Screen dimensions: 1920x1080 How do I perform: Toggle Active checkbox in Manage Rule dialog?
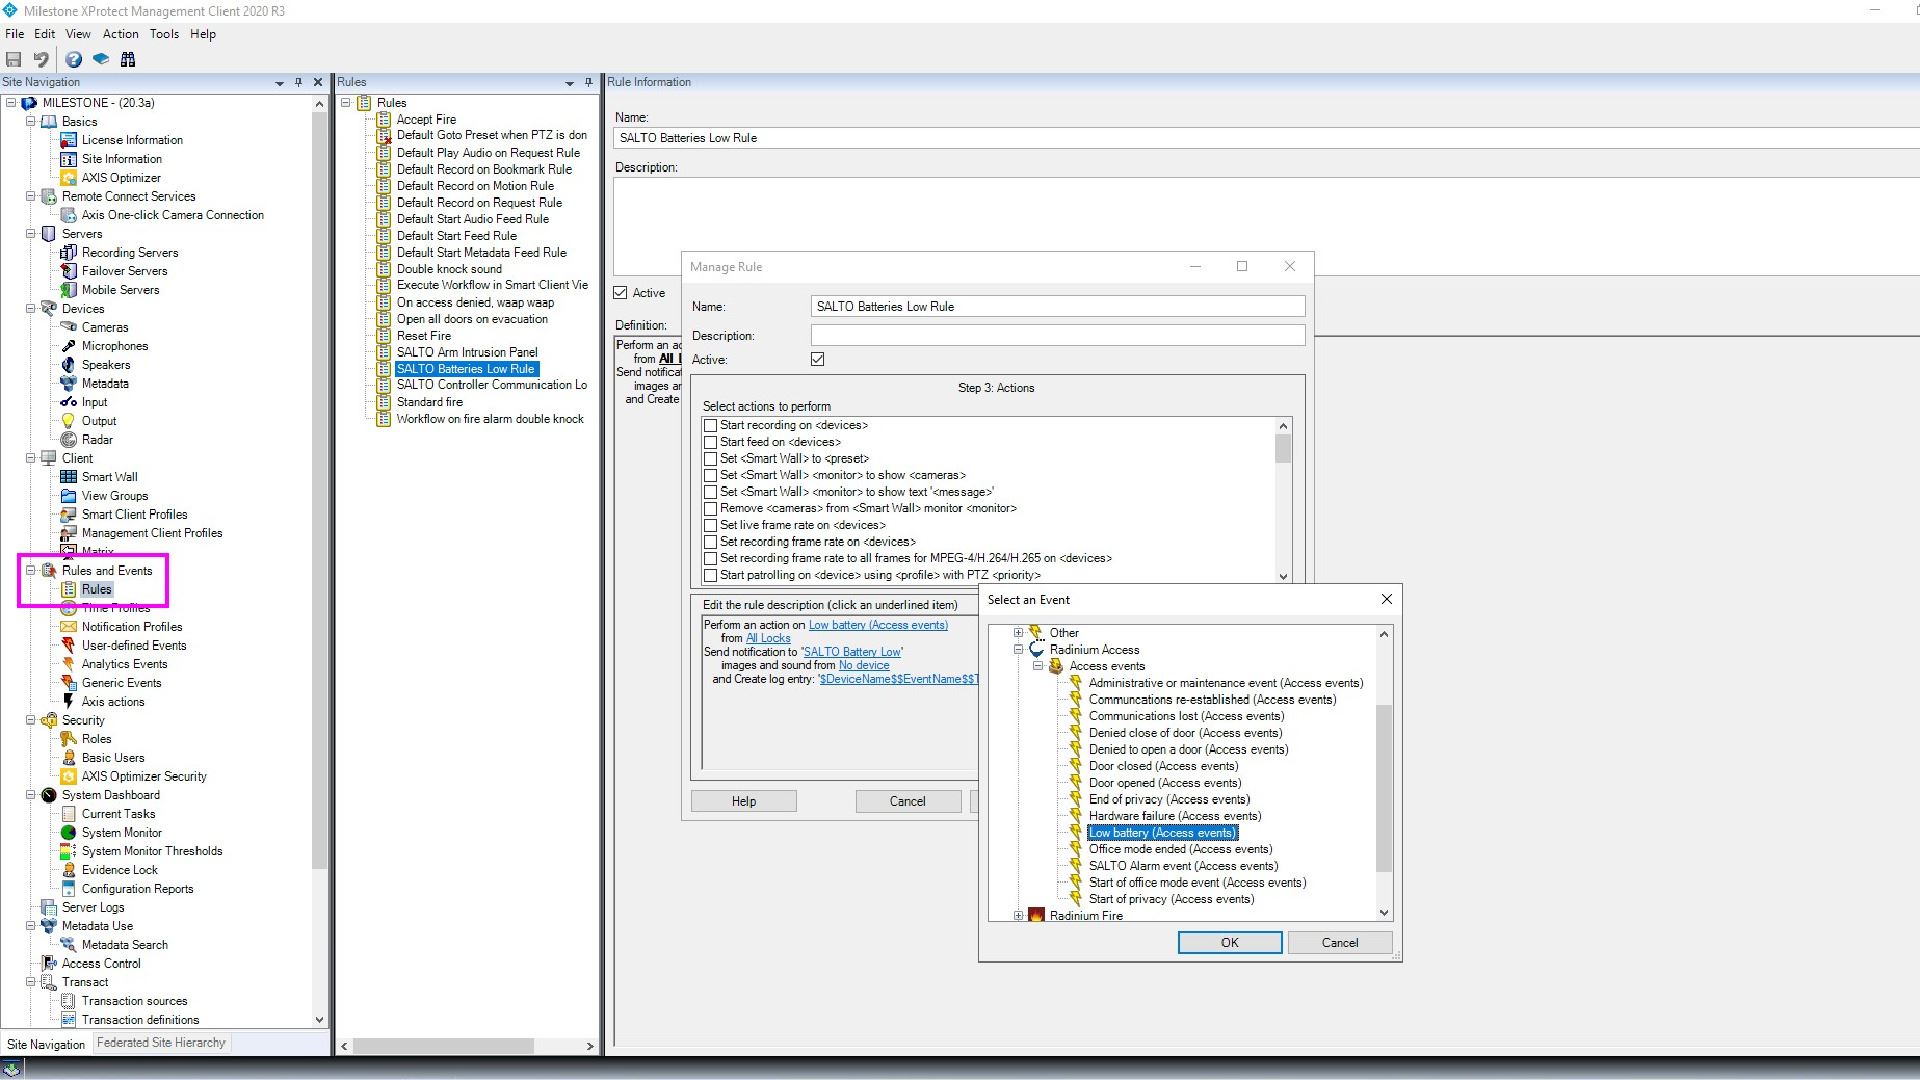818,359
